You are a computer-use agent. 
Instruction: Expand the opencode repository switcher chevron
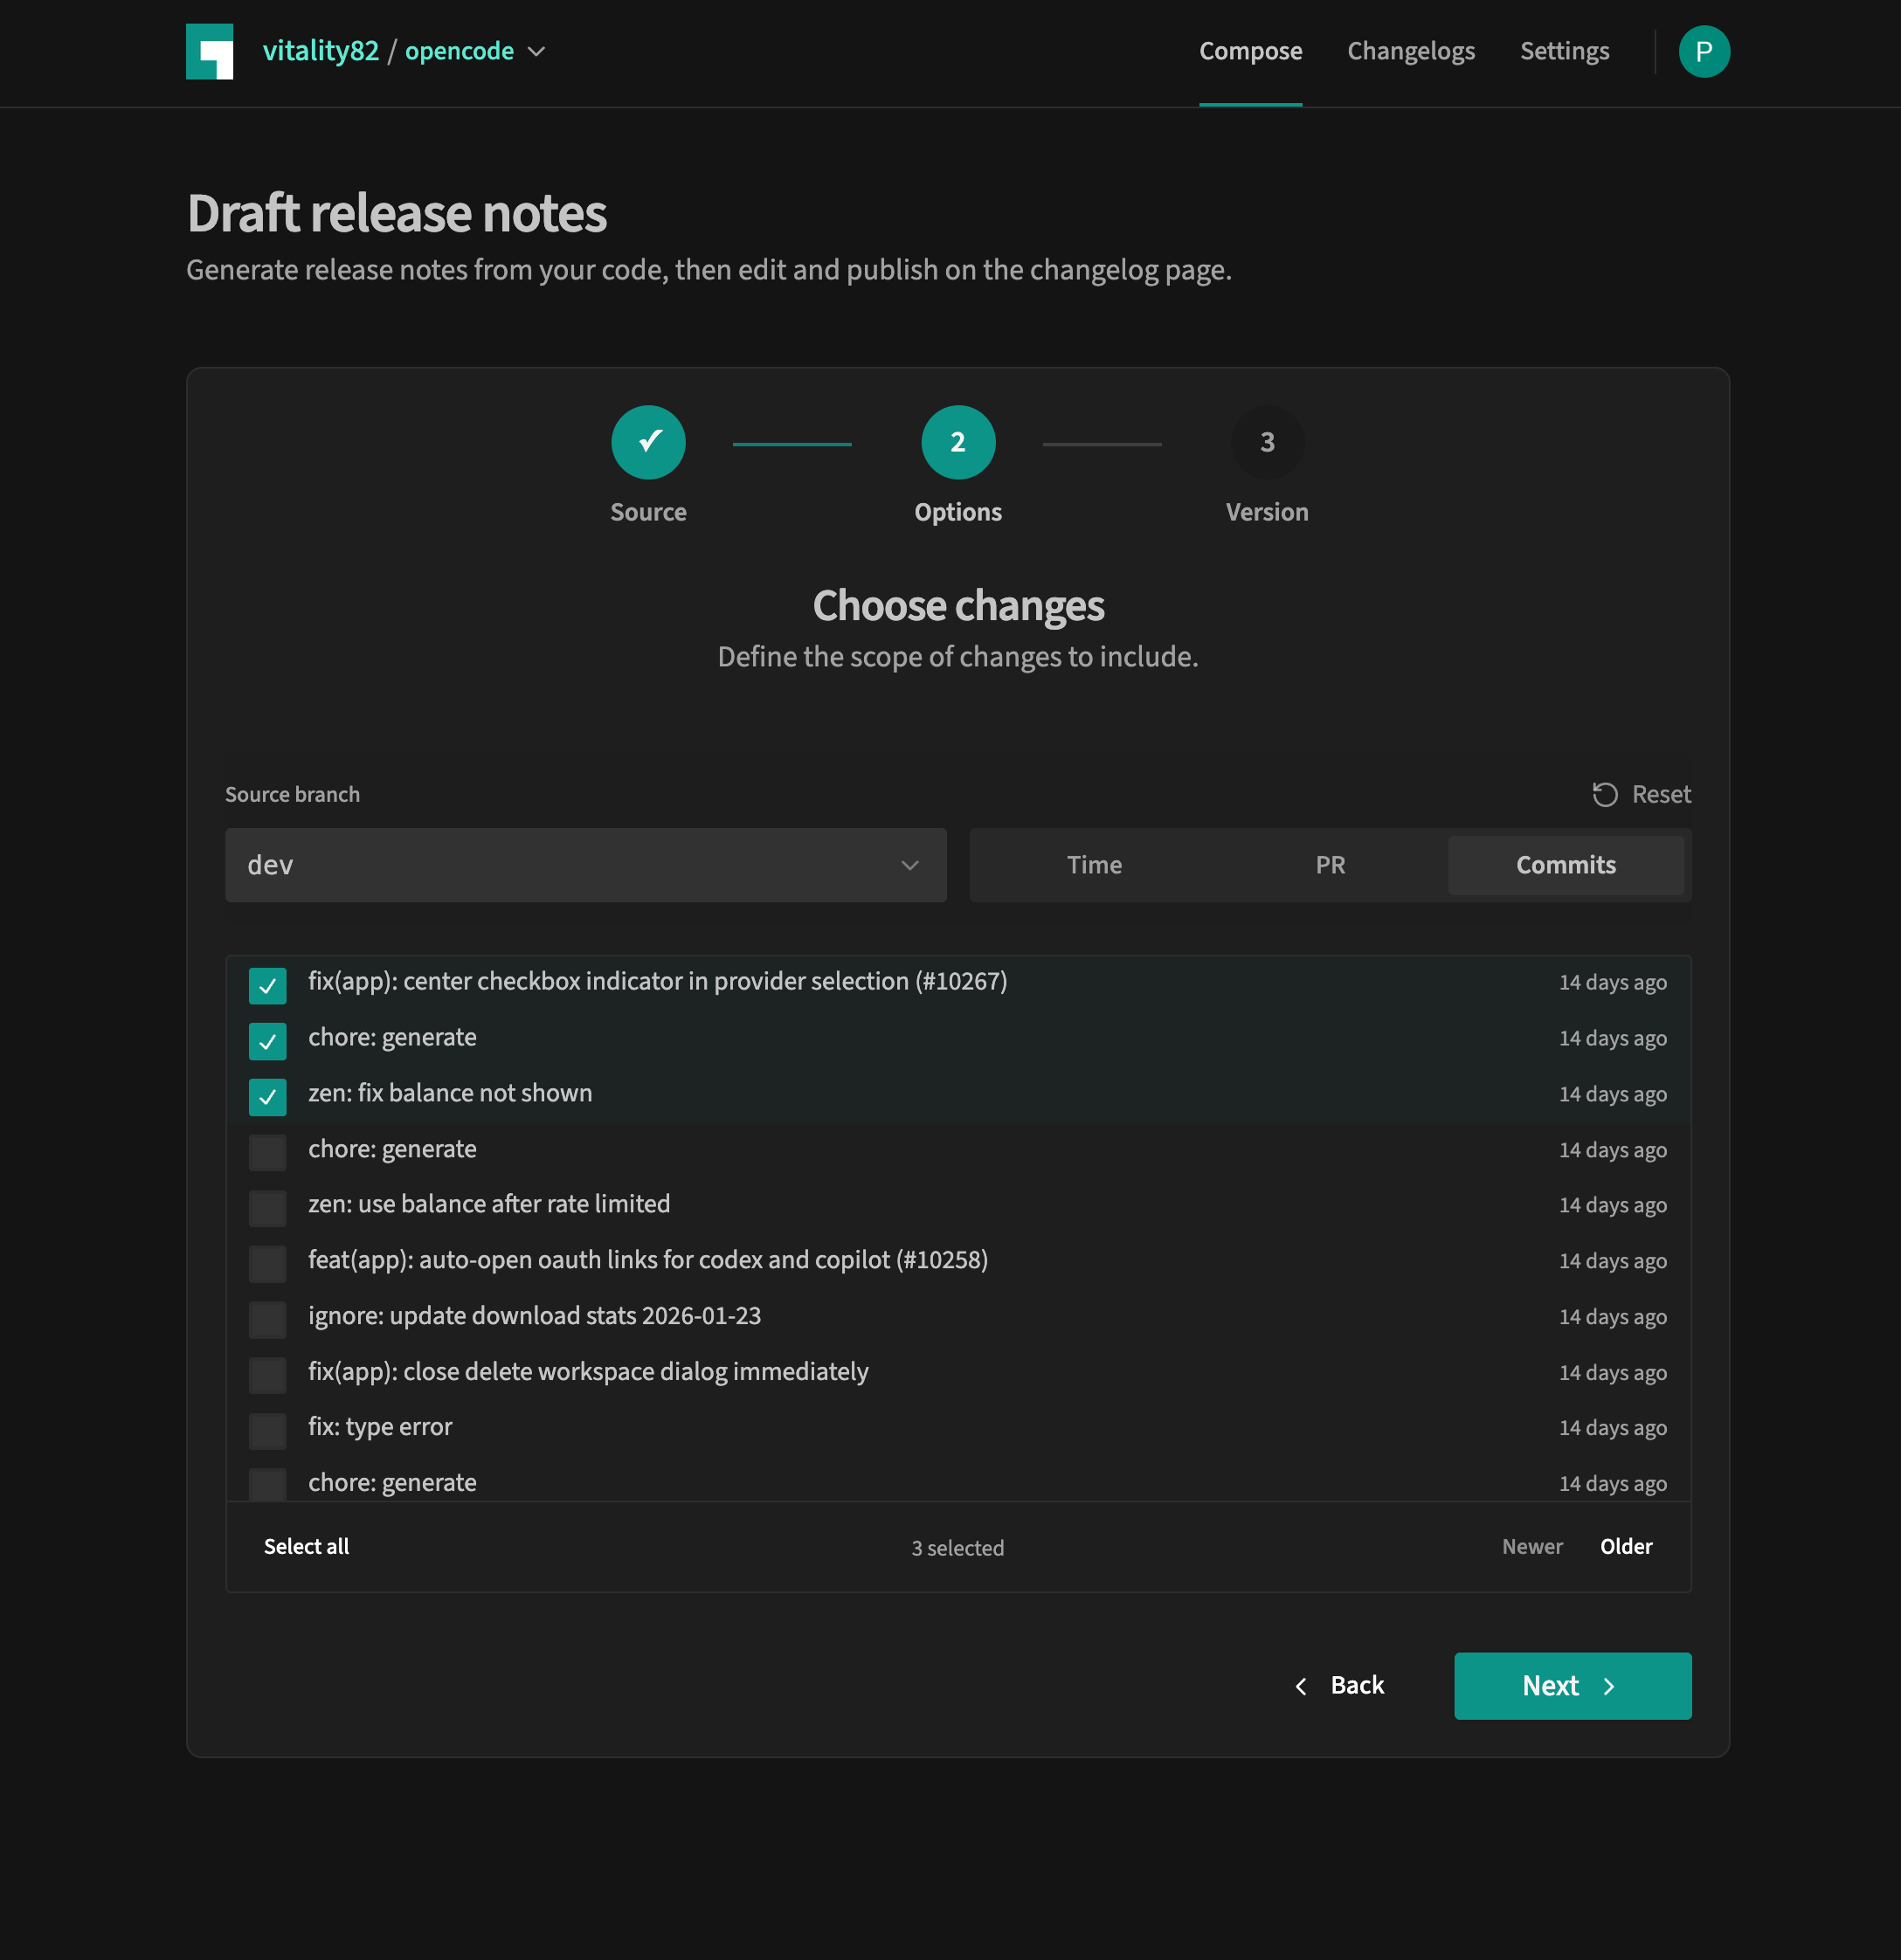pos(537,52)
